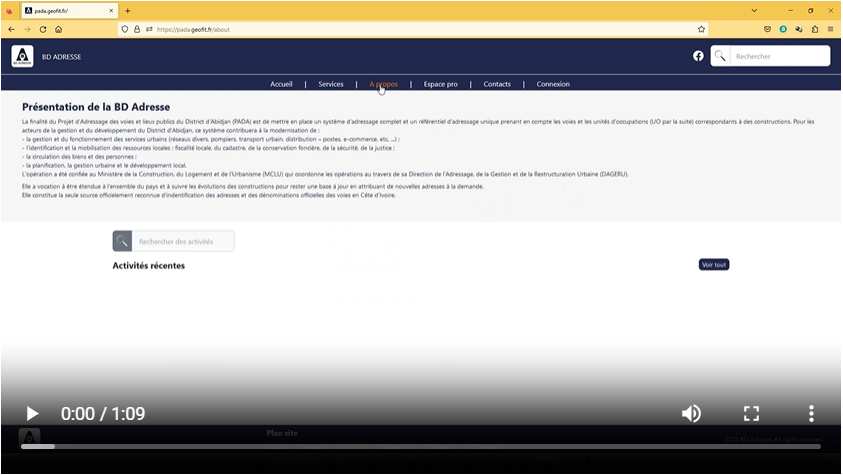The width and height of the screenshot is (843, 475).
Task: Click the Voir tout button
Action: pyautogui.click(x=714, y=265)
